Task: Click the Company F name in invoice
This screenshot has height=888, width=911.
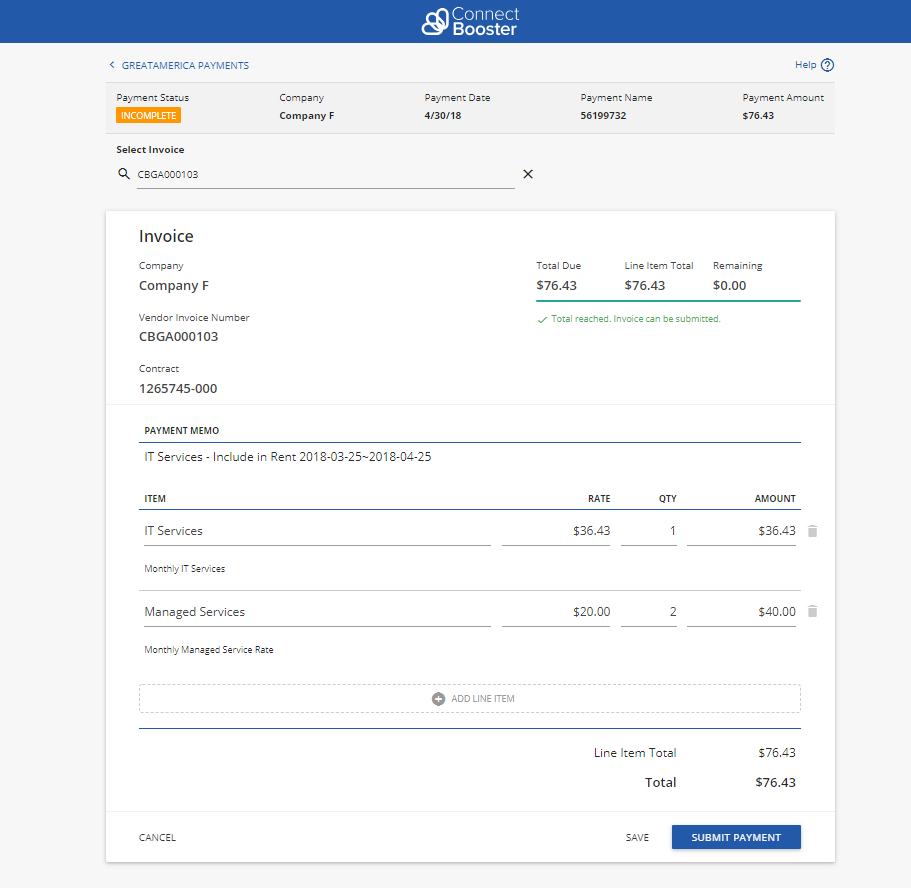Action: [x=174, y=286]
